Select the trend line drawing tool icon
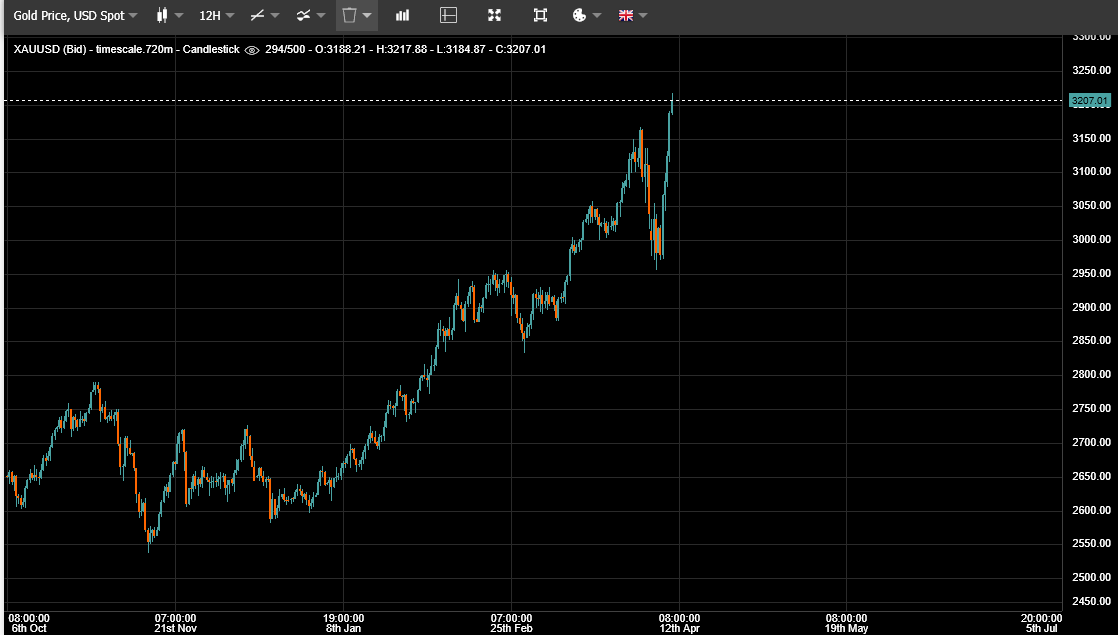 point(257,15)
